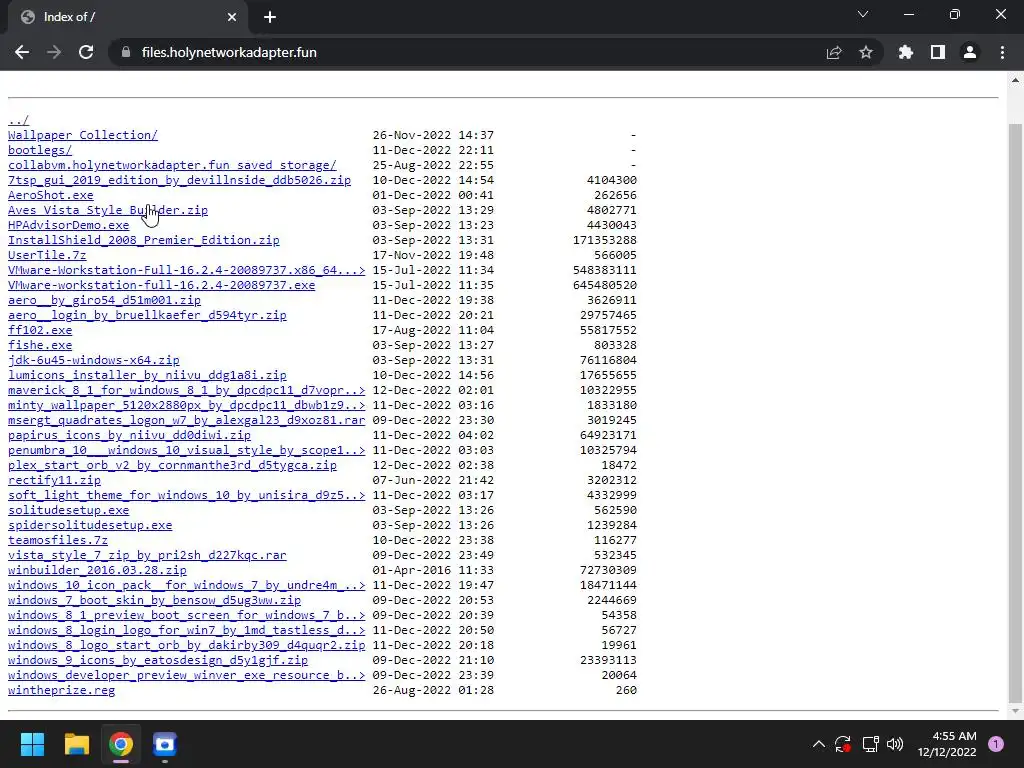Show hidden system tray icons
The width and height of the screenshot is (1024, 768).
click(818, 744)
